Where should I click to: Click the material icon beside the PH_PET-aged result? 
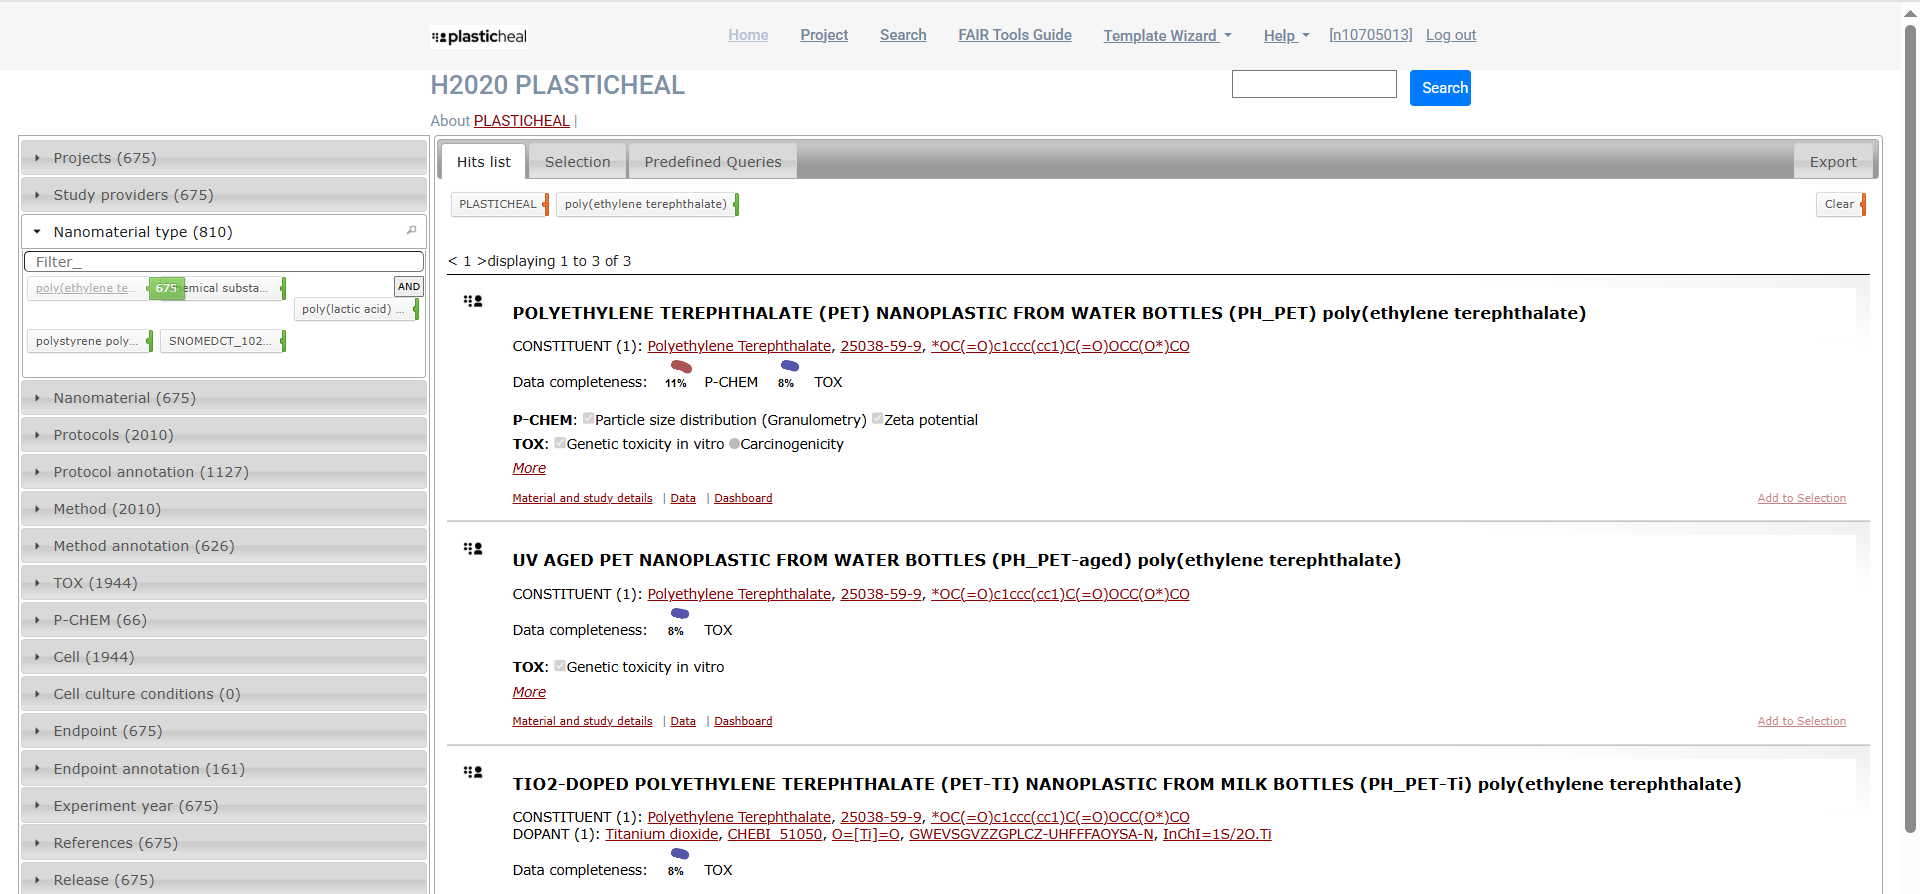473,549
